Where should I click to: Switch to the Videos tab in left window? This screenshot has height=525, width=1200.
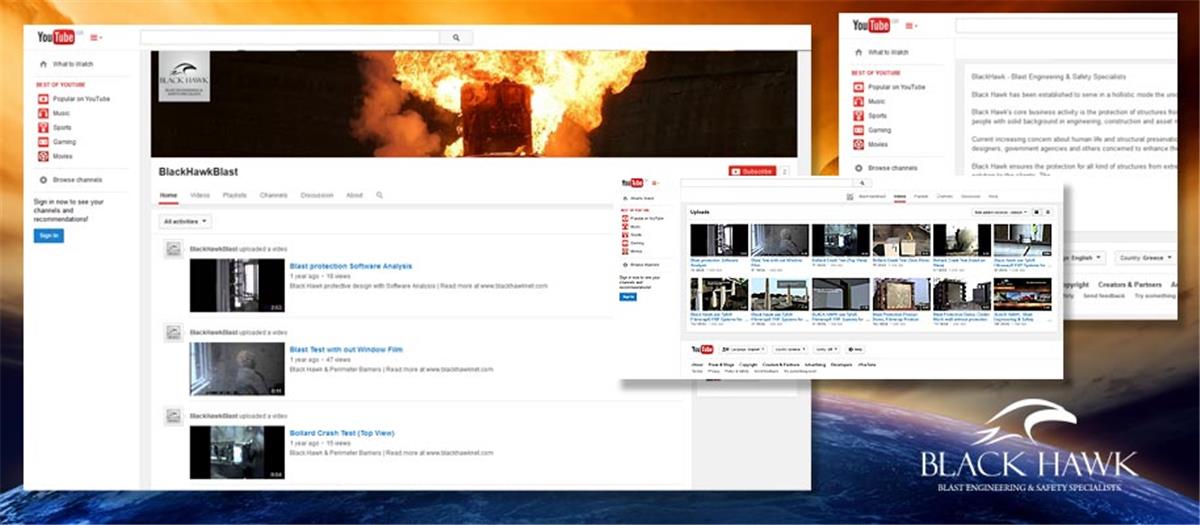point(200,195)
